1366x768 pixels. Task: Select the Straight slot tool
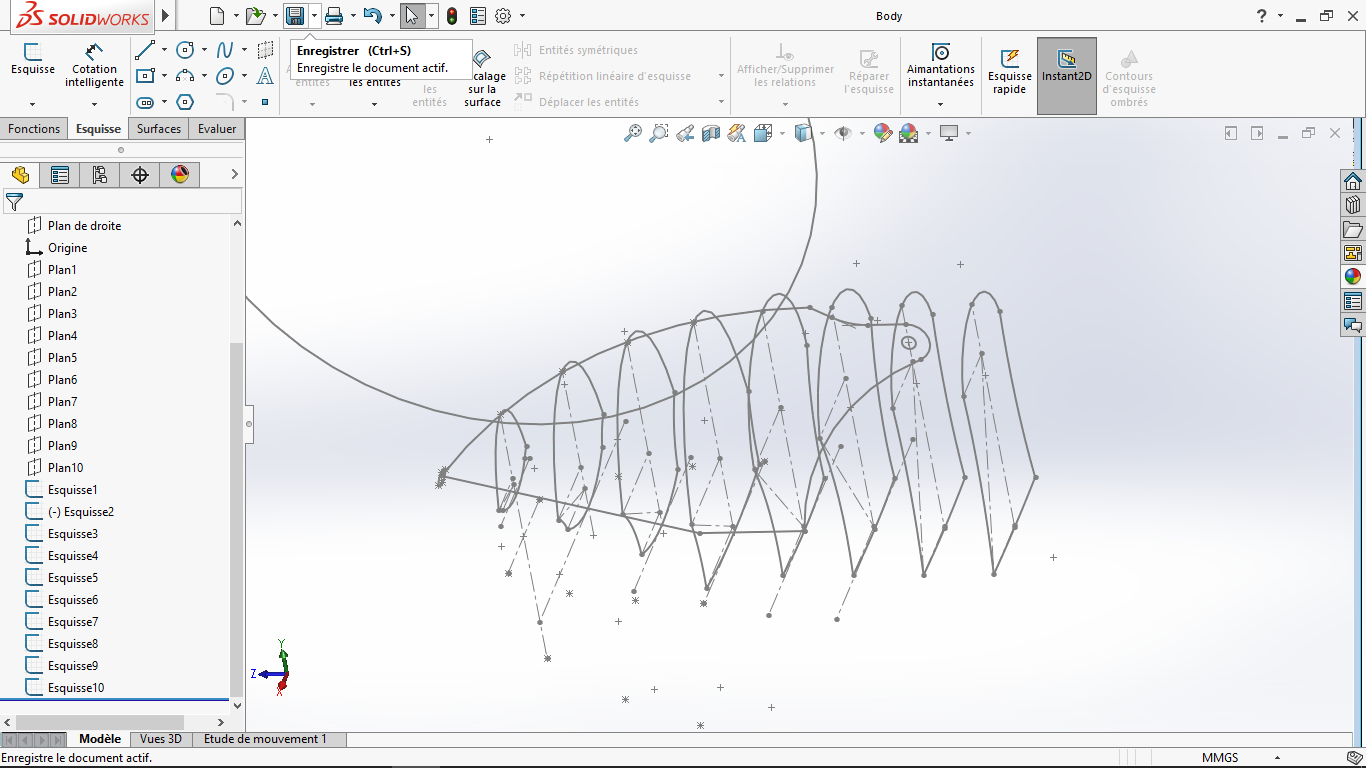tap(145, 102)
